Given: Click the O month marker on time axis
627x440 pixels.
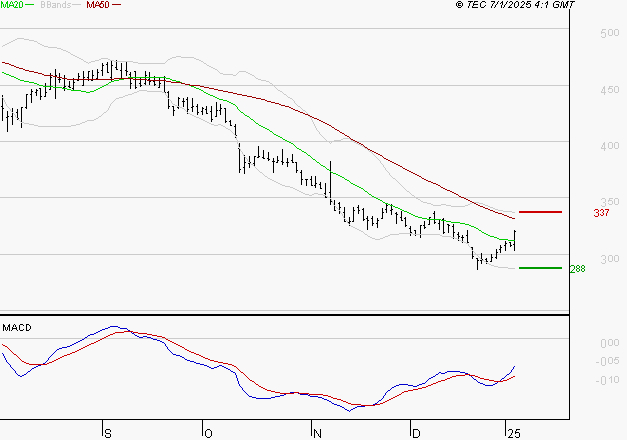Looking at the screenshot, I should (x=207, y=432).
